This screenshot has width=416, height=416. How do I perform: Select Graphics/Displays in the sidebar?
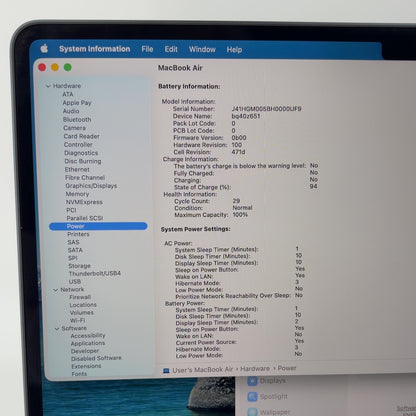[x=91, y=186]
